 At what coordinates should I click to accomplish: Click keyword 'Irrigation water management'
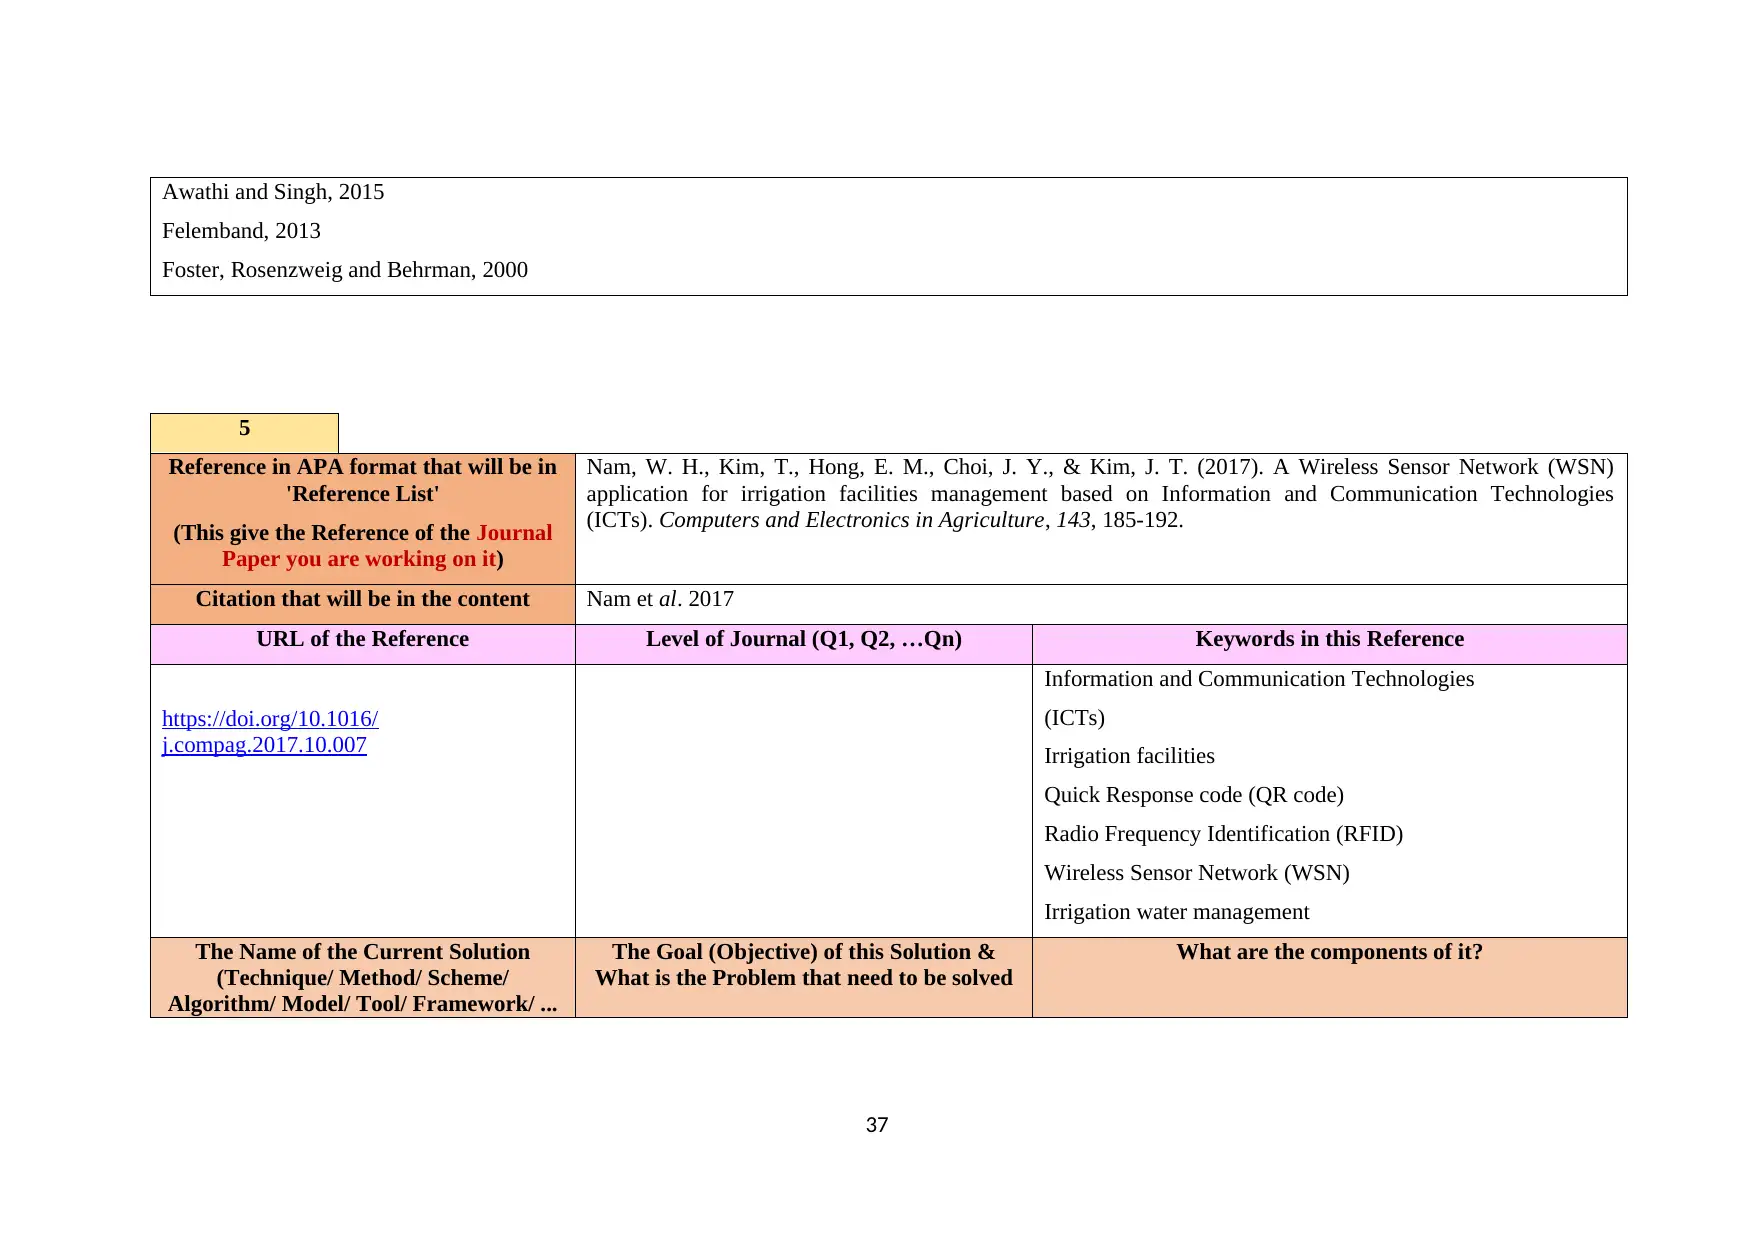1176,912
